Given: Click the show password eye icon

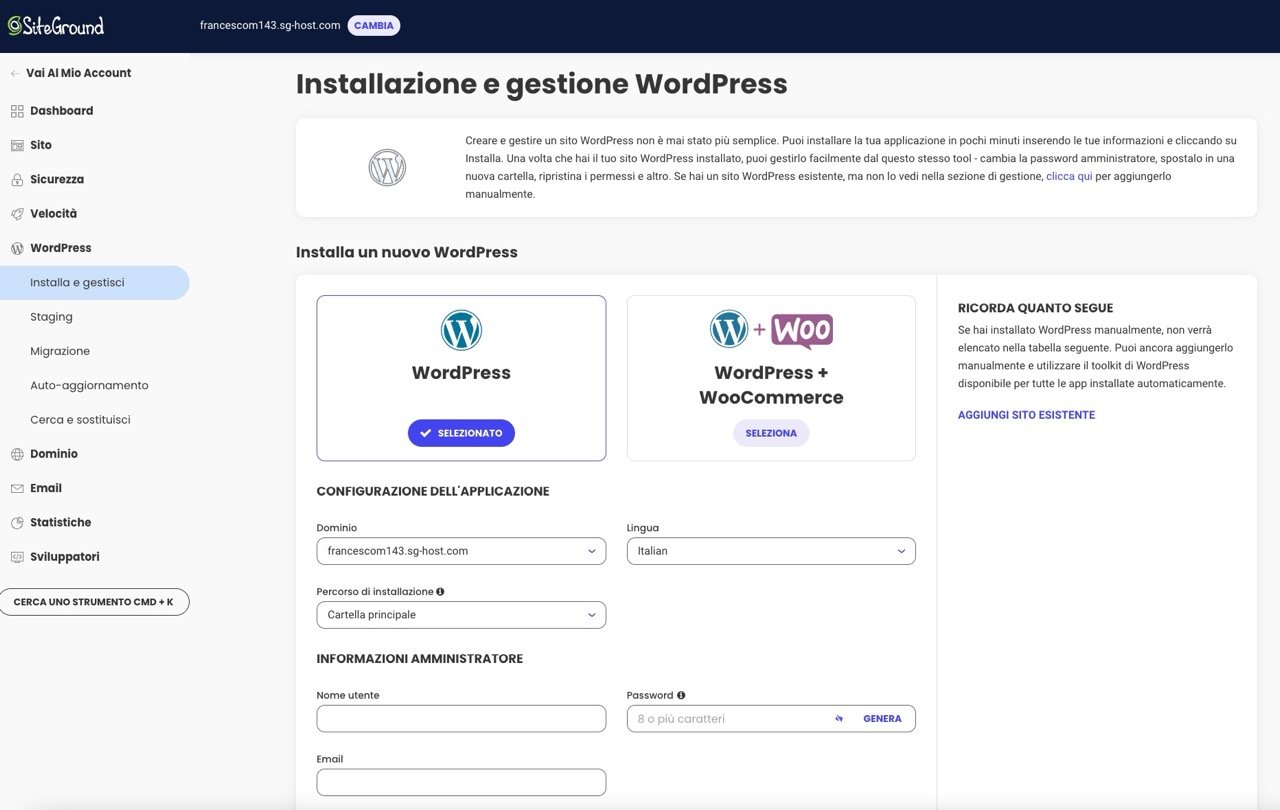Looking at the screenshot, I should click(839, 719).
